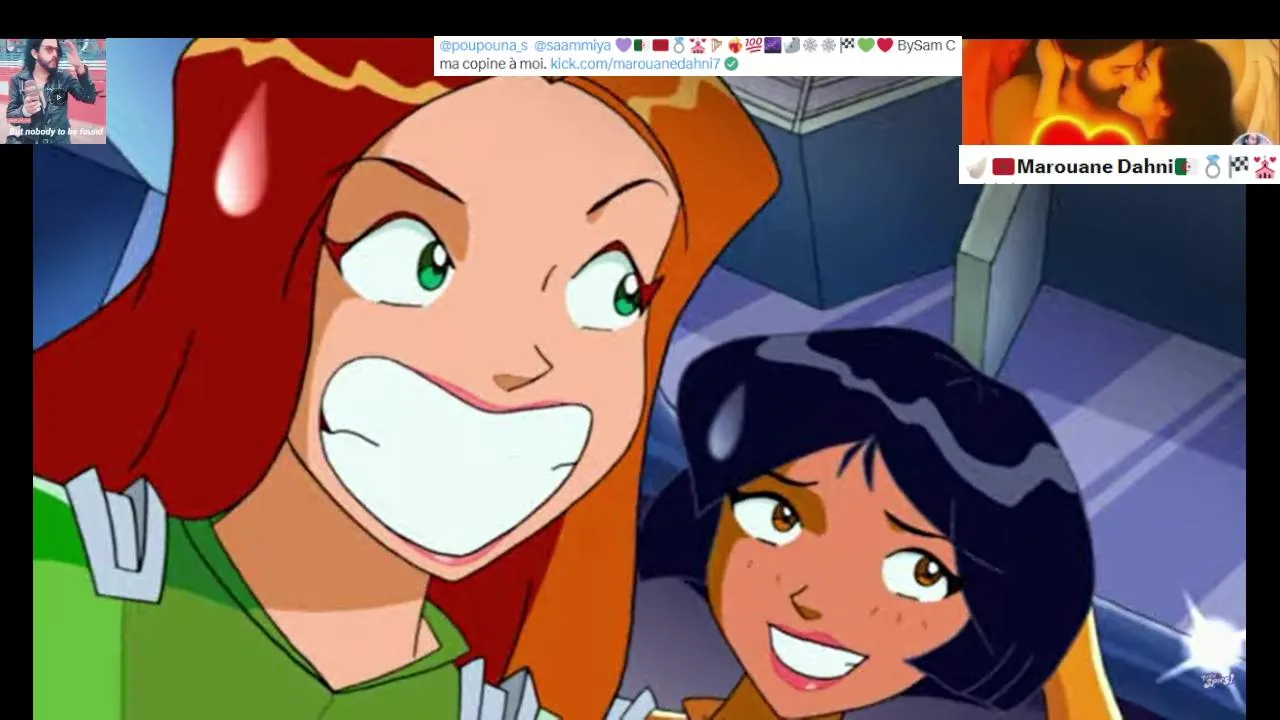Click the checkered flag emoji beside Marouane Dahni
The image size is (1280, 720).
tap(1238, 166)
